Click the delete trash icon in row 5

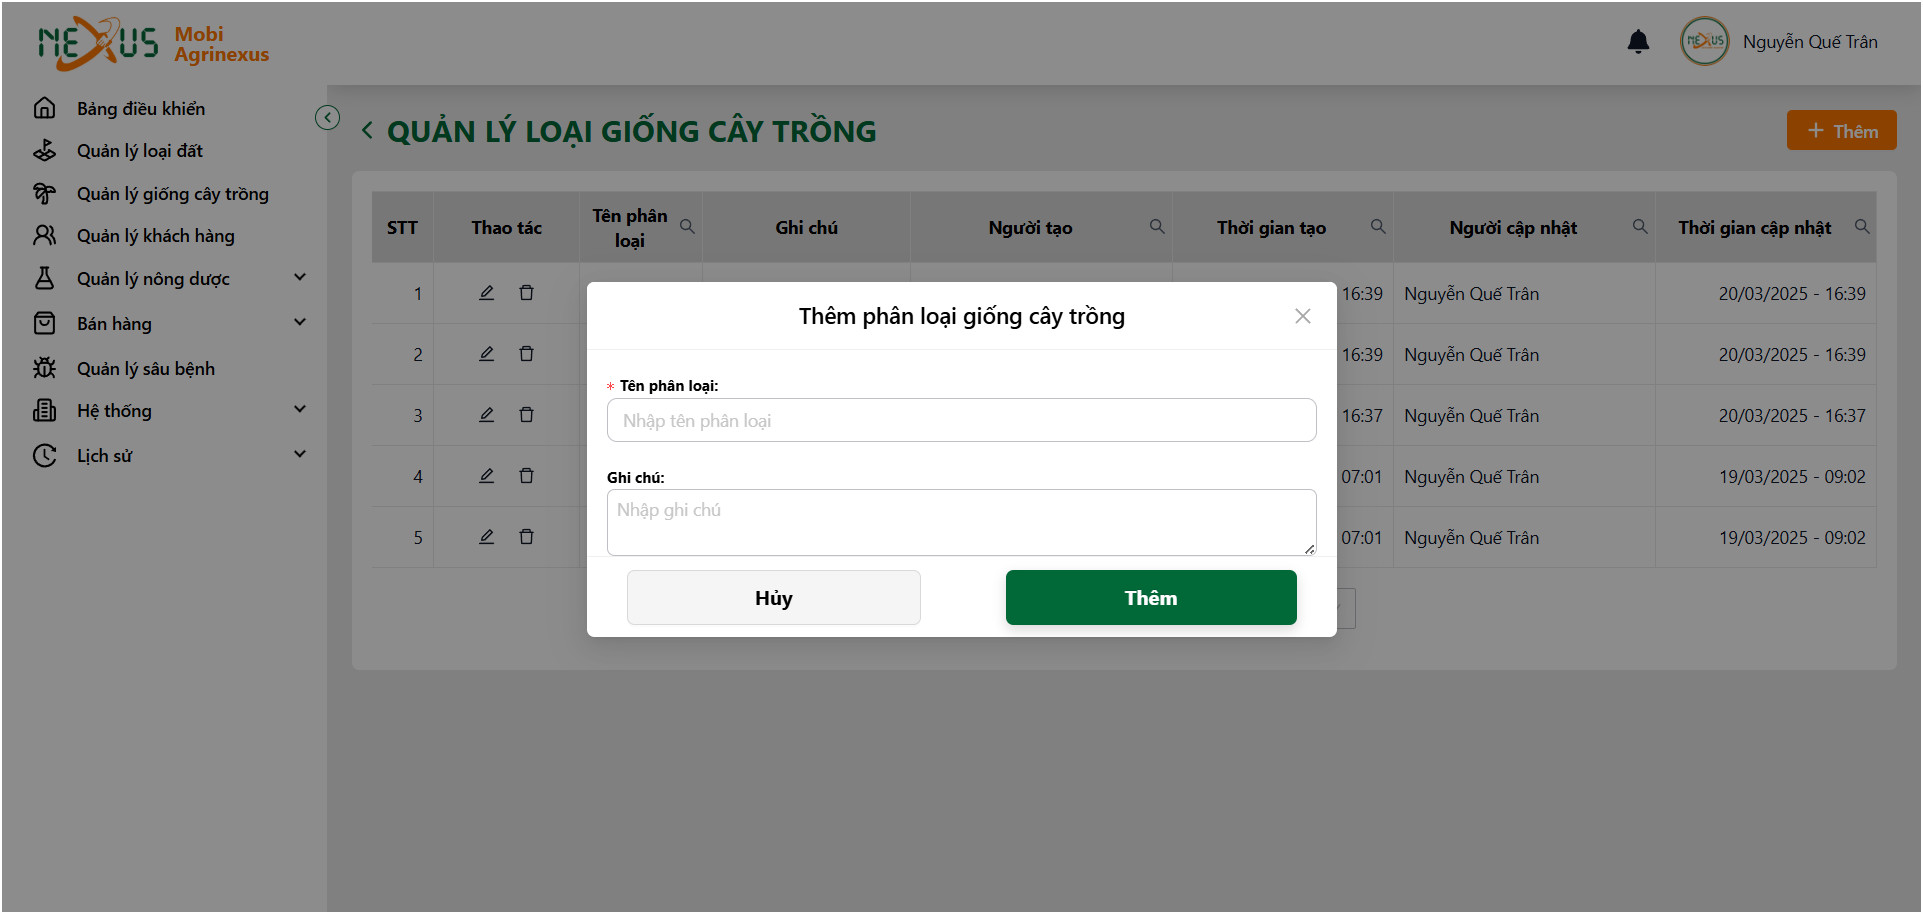pos(526,537)
